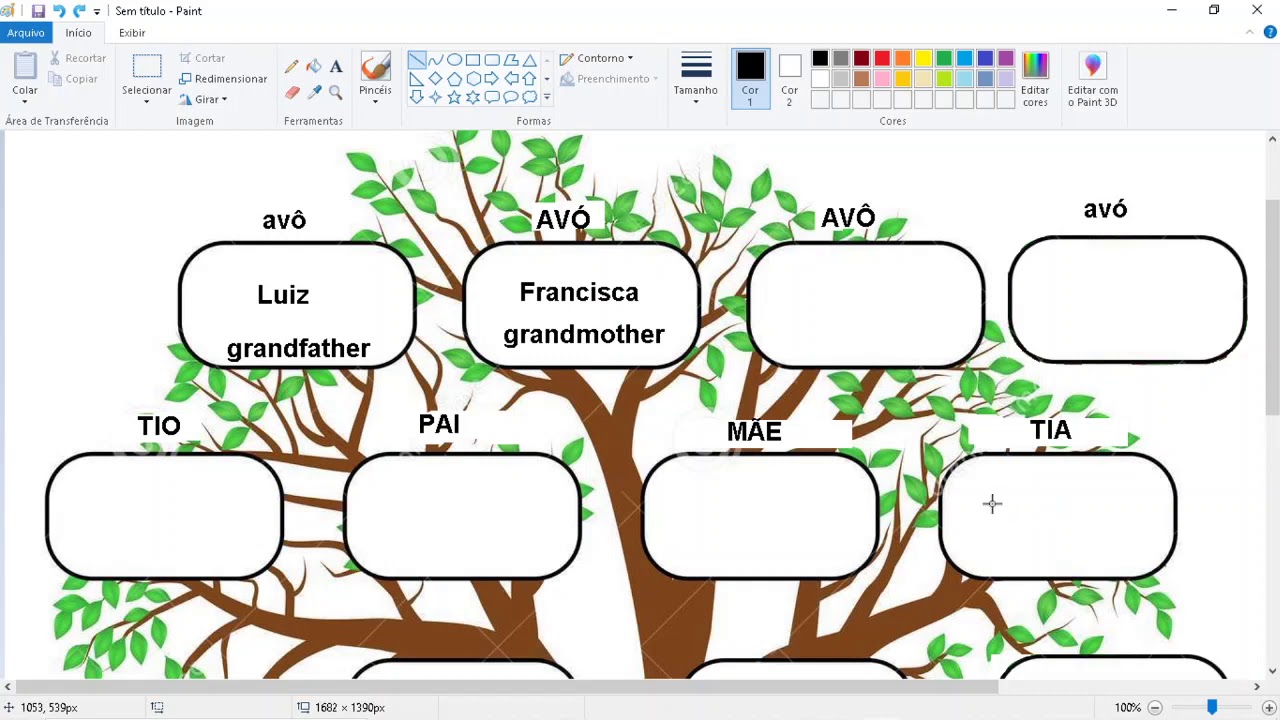Expand the Selecionar dropdown arrow
This screenshot has width=1280, height=720.
(146, 102)
